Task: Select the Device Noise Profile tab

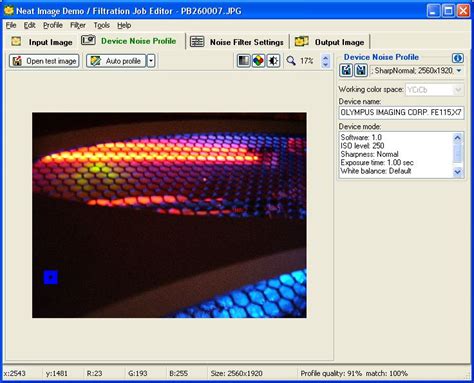Action: (x=129, y=41)
